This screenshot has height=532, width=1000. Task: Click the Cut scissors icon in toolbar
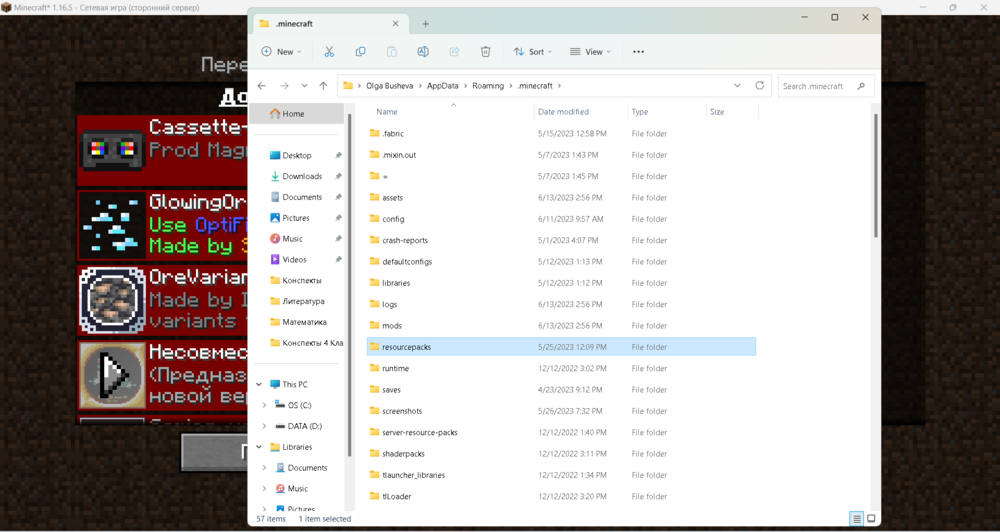click(329, 52)
